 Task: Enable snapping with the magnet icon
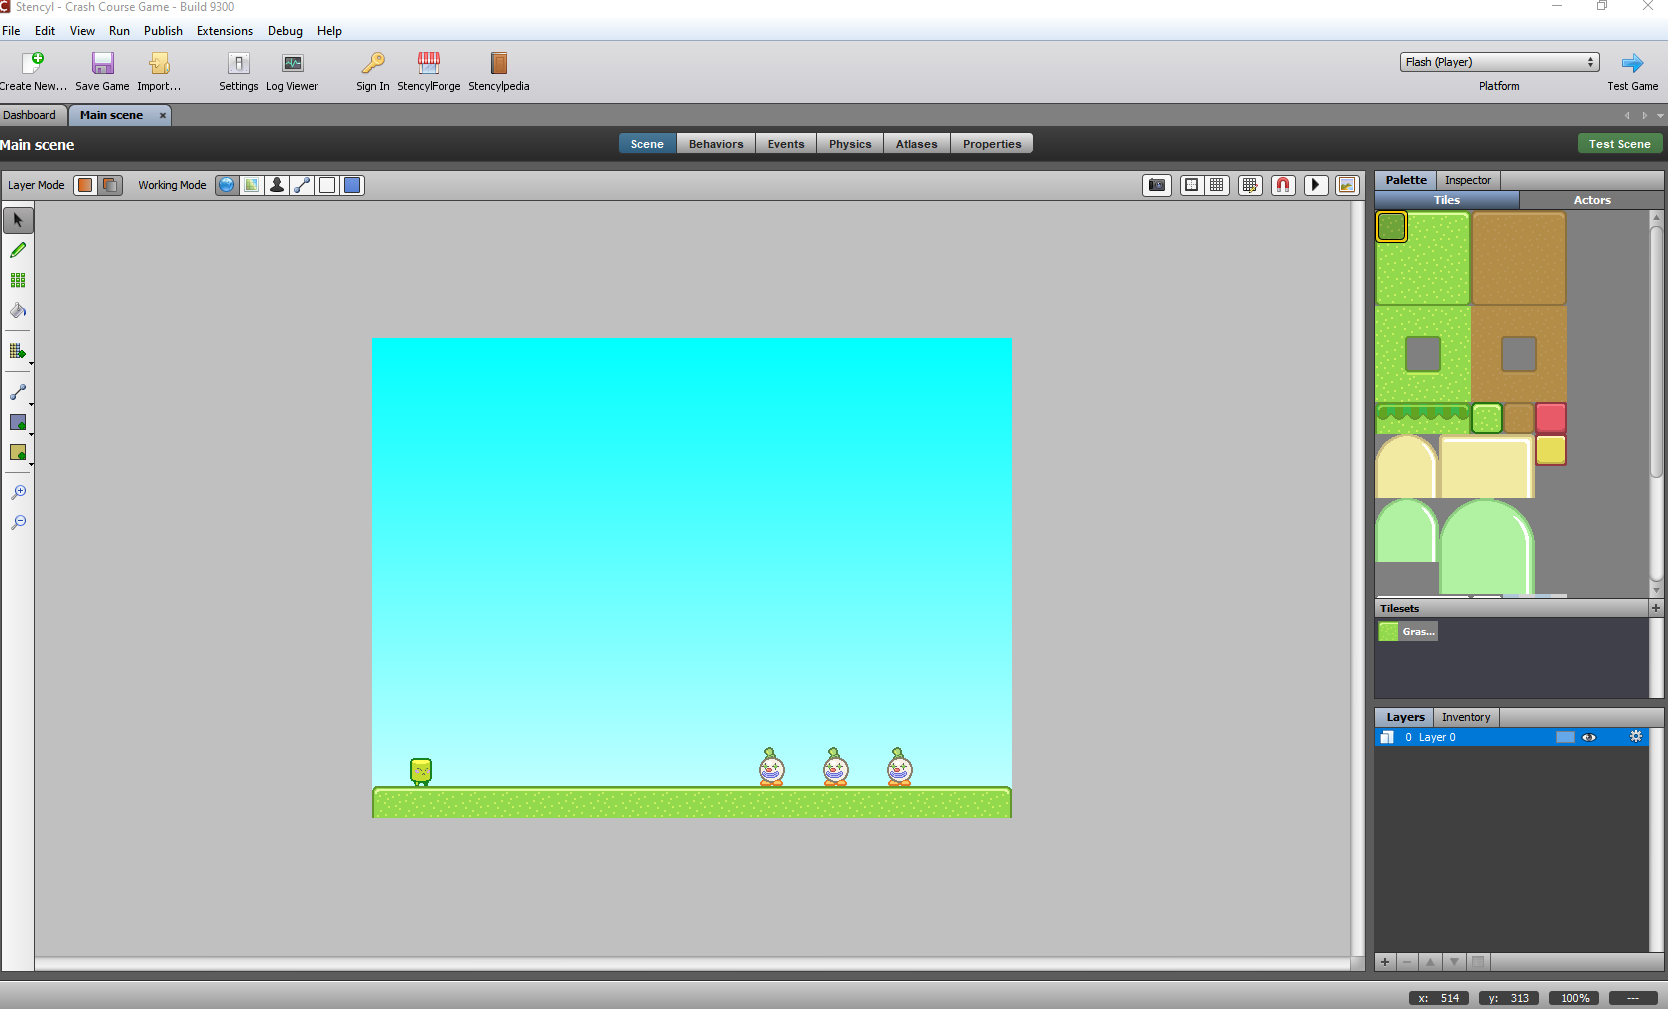point(1283,185)
